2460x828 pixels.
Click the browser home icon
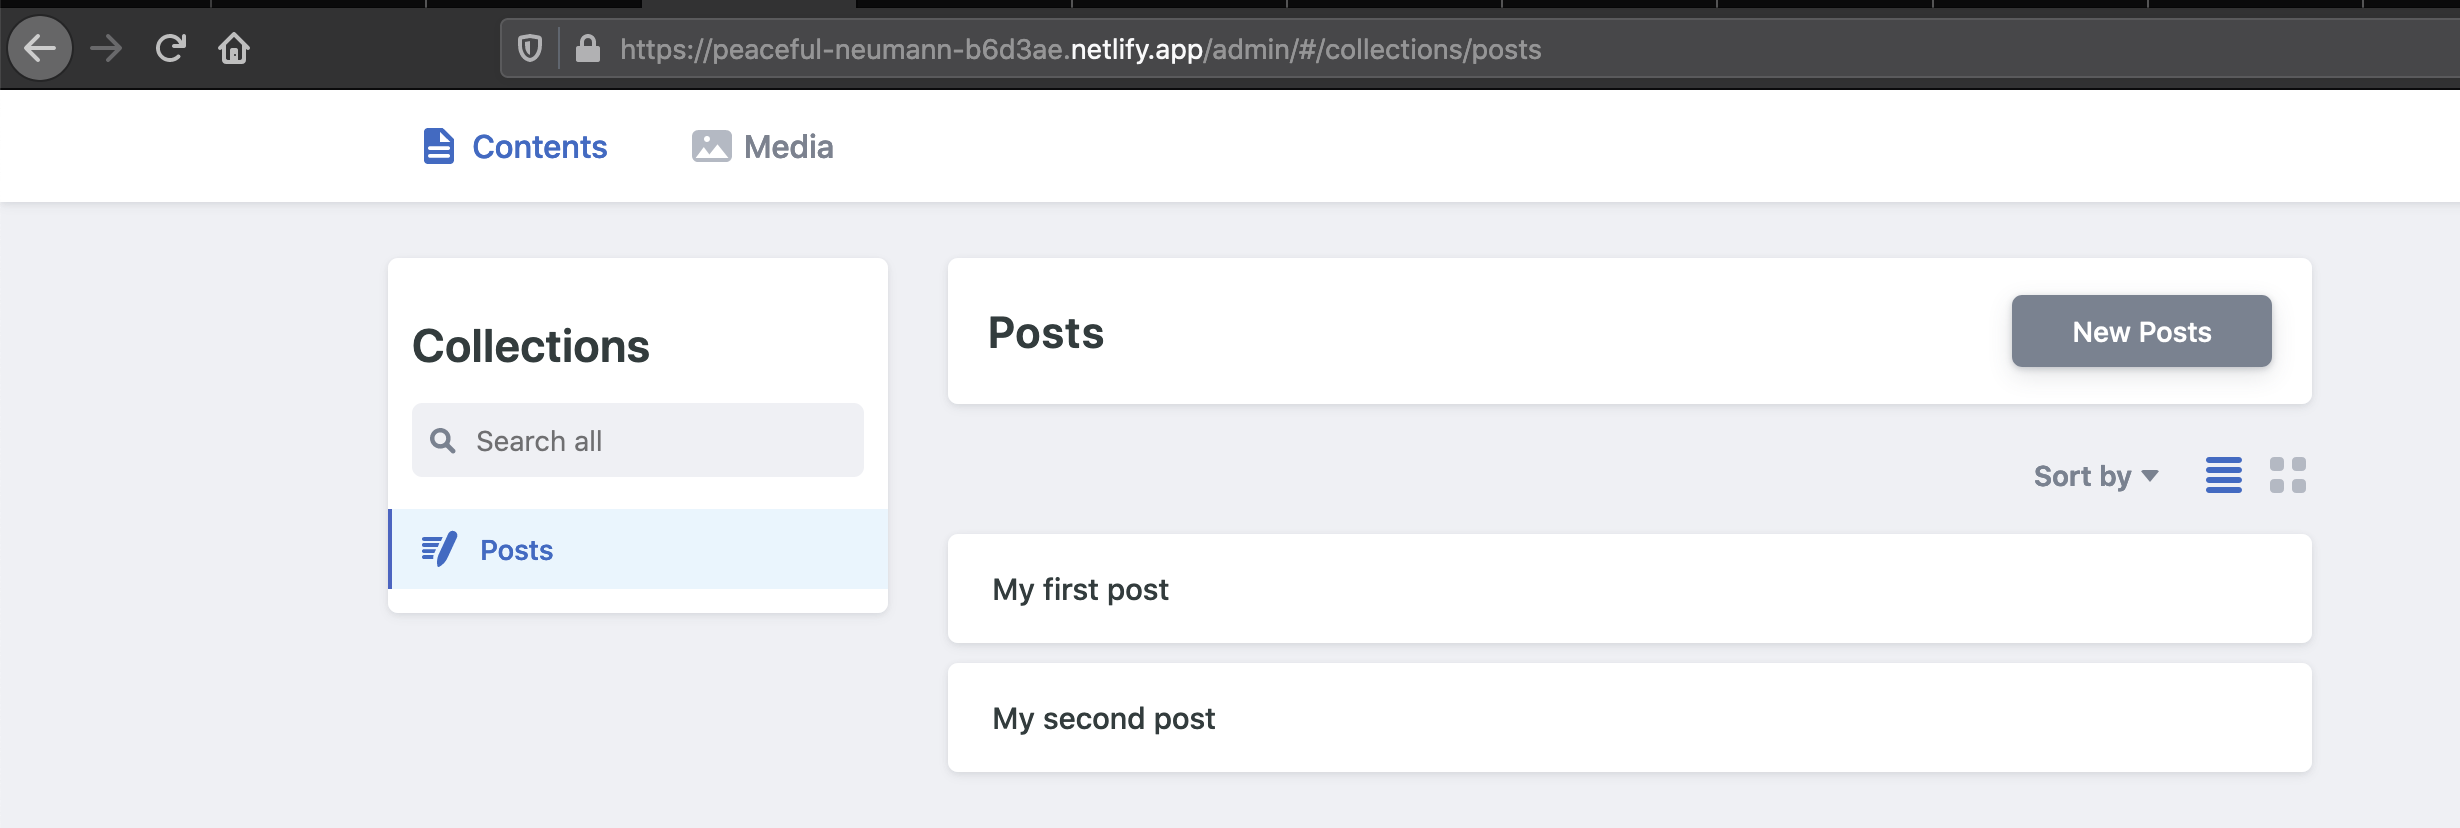point(234,47)
